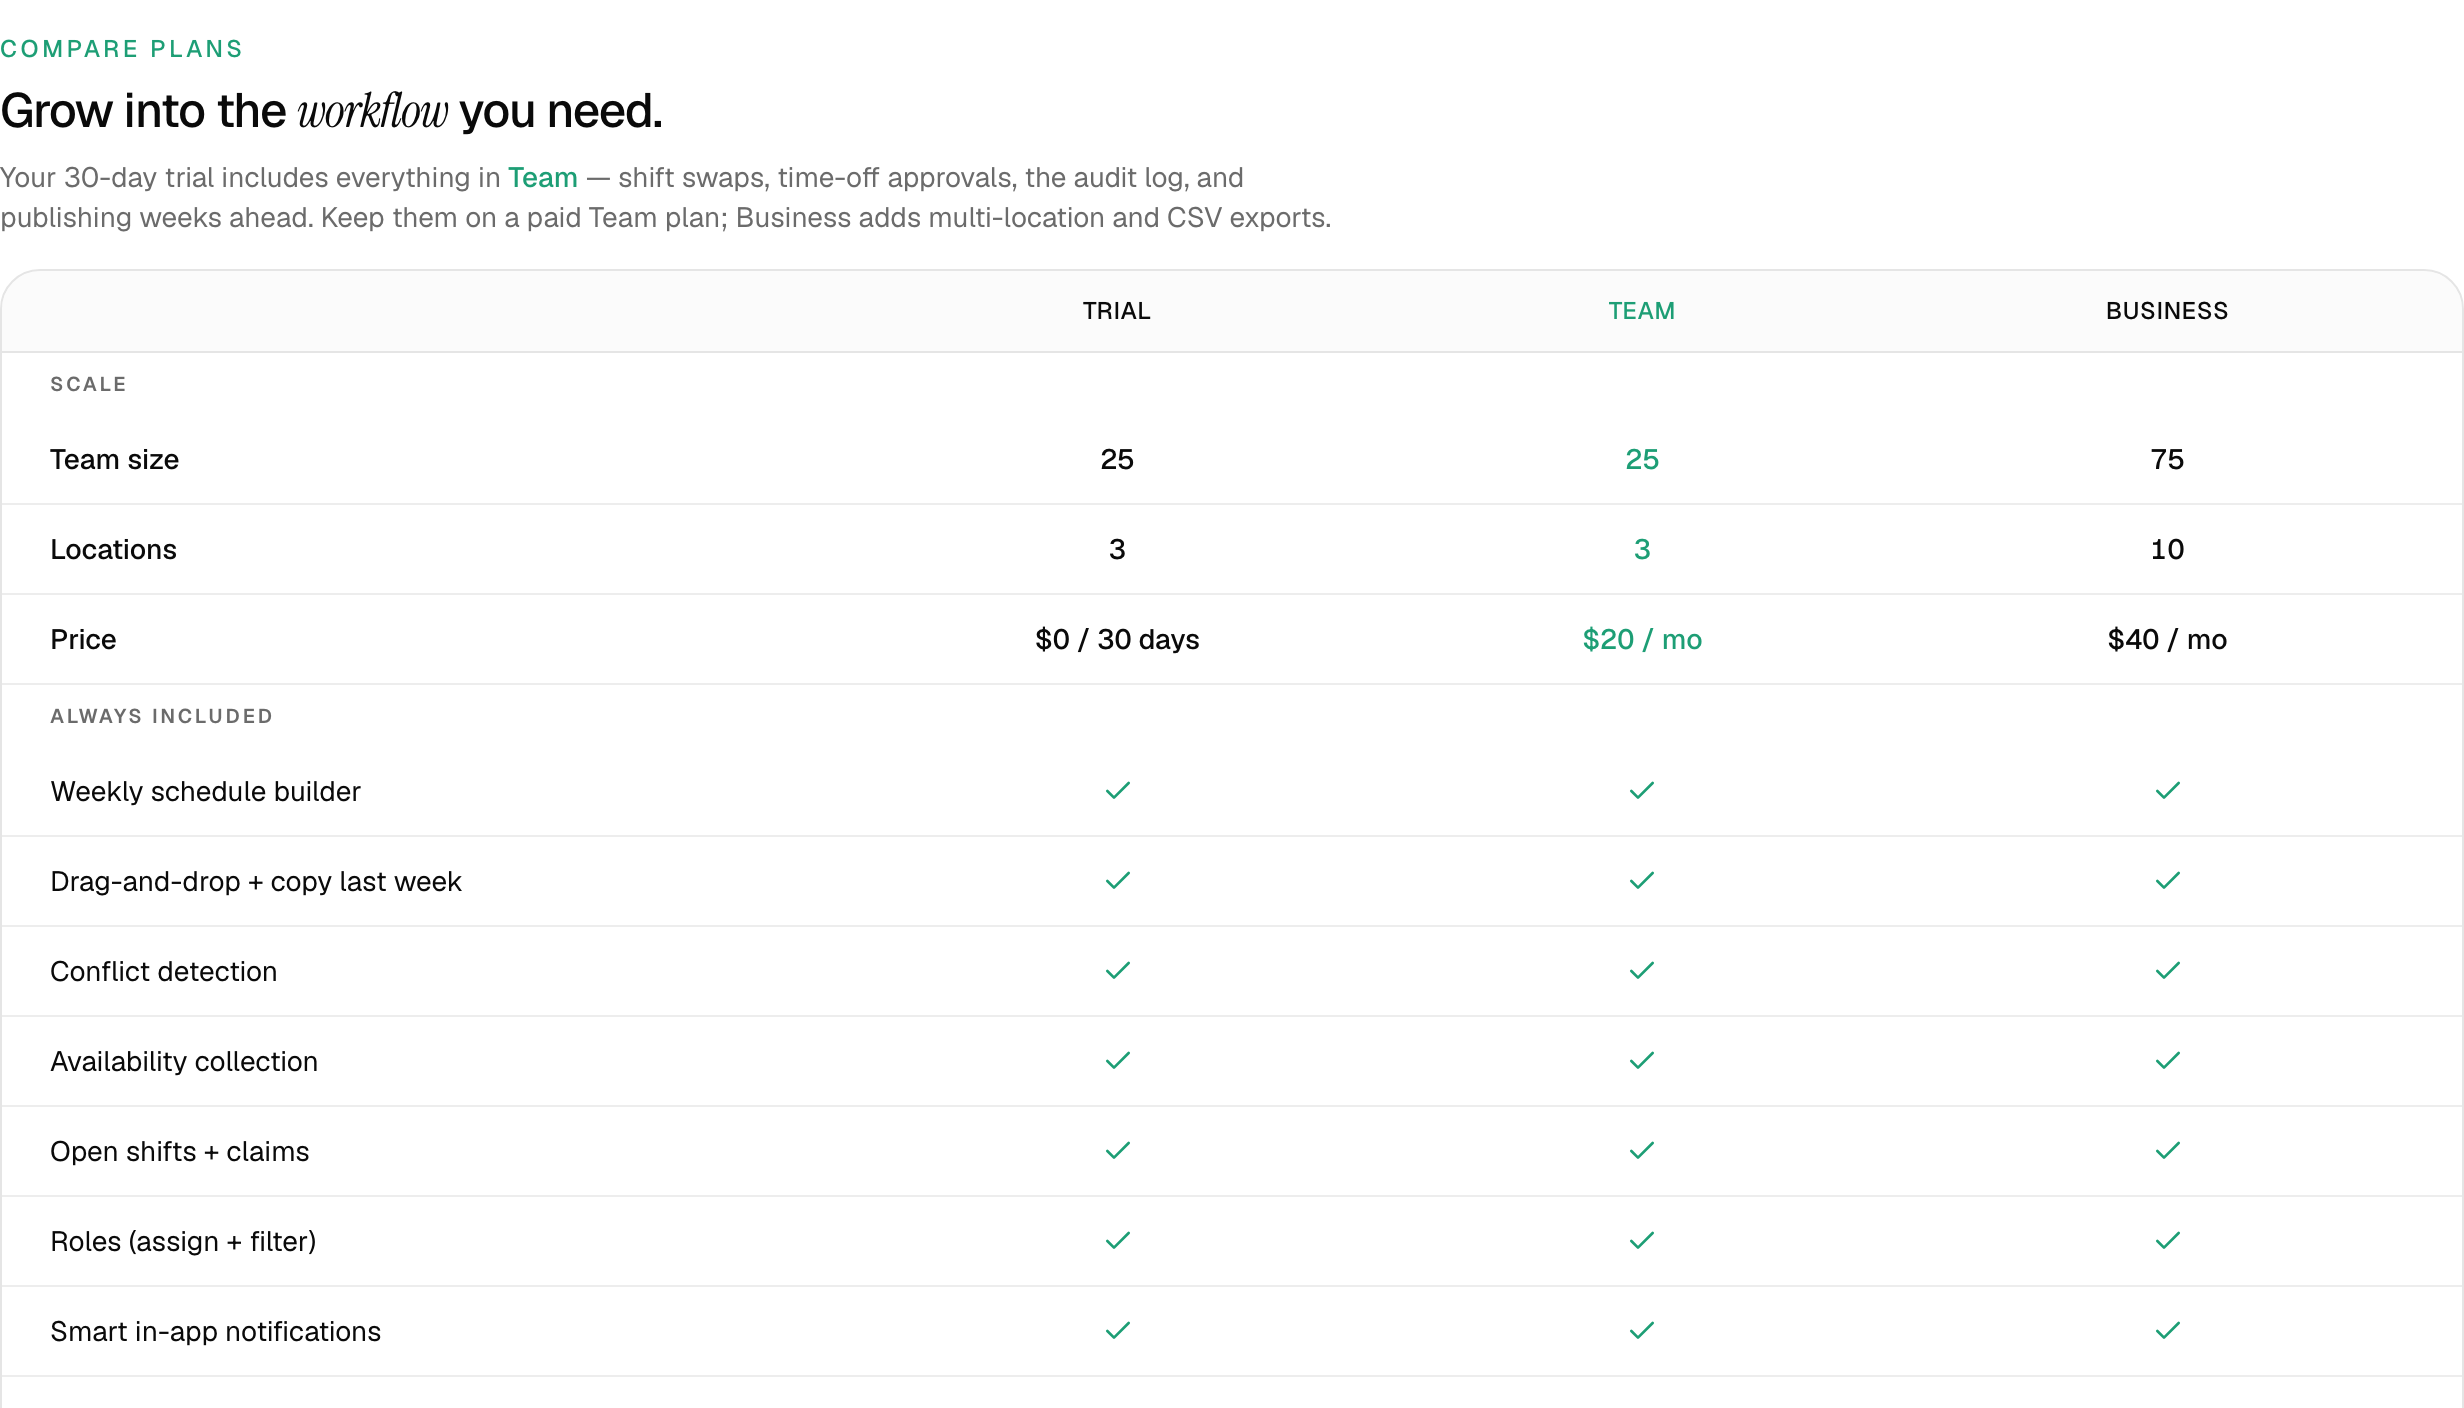2464x1408 pixels.
Task: Click the $0 / 30 days trial price
Action: pyautogui.click(x=1117, y=640)
